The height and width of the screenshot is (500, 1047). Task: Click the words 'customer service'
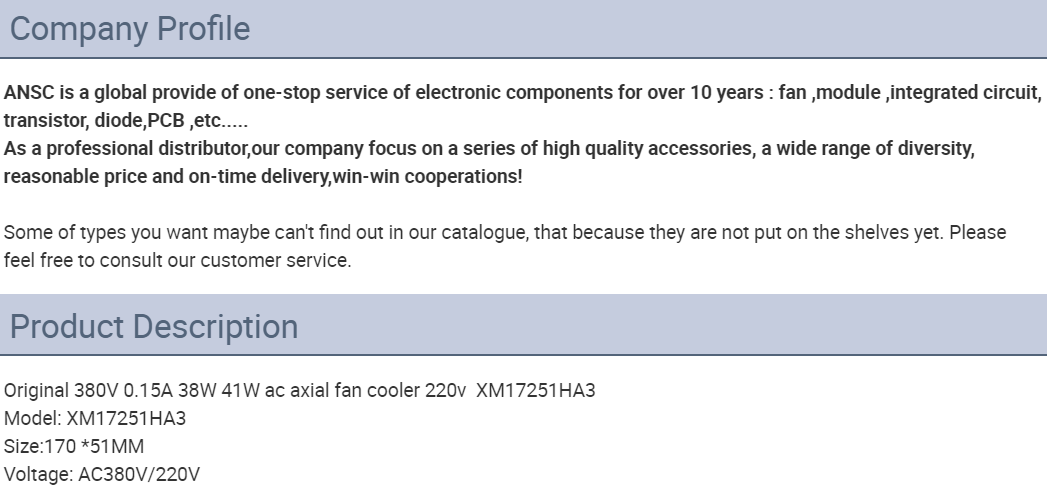tap(275, 261)
